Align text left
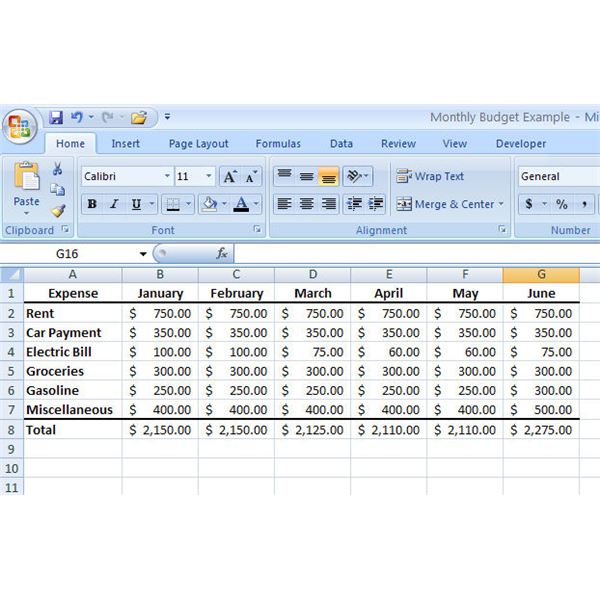The height and width of the screenshot is (600, 600). pyautogui.click(x=284, y=204)
